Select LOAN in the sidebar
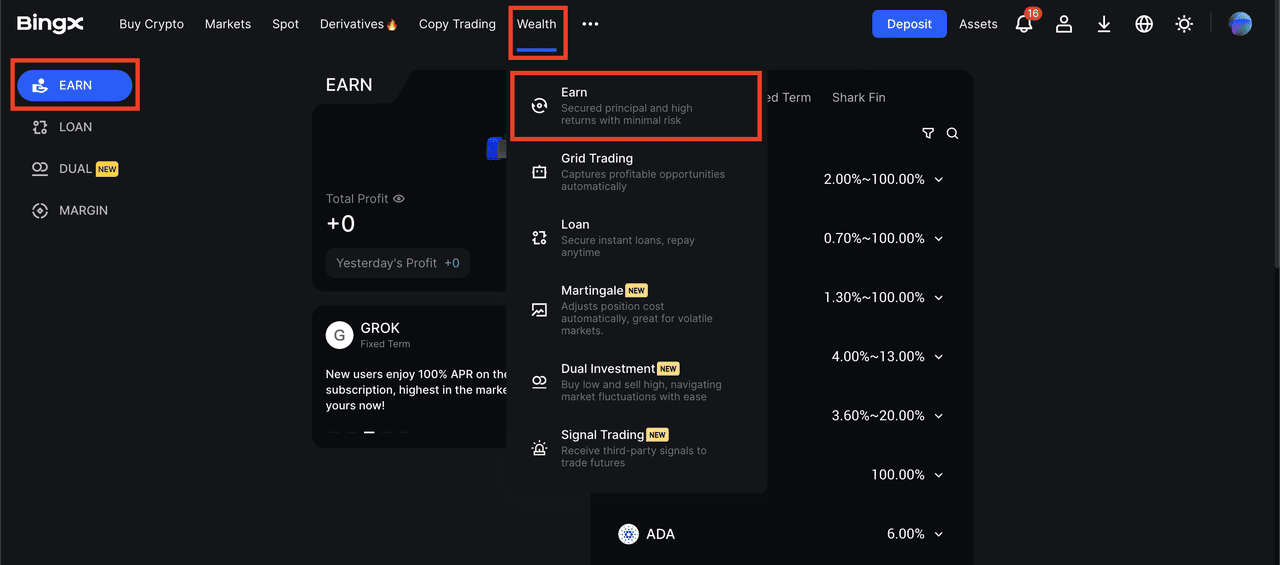The image size is (1280, 565). [x=75, y=127]
